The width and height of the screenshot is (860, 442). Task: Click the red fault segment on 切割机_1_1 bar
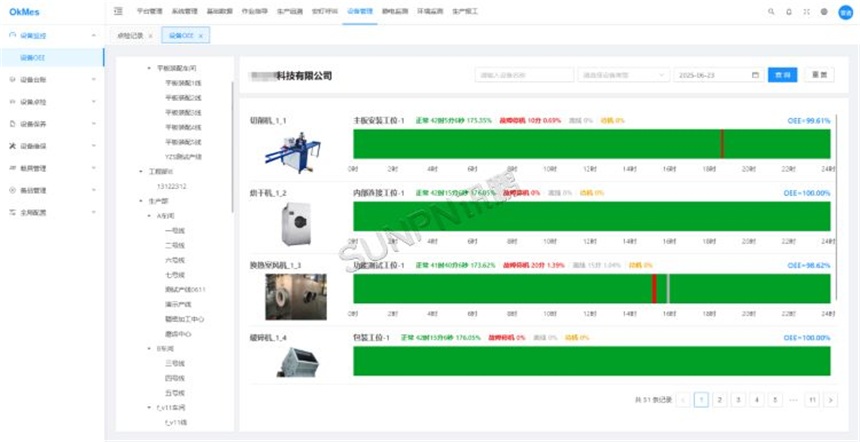(722, 144)
